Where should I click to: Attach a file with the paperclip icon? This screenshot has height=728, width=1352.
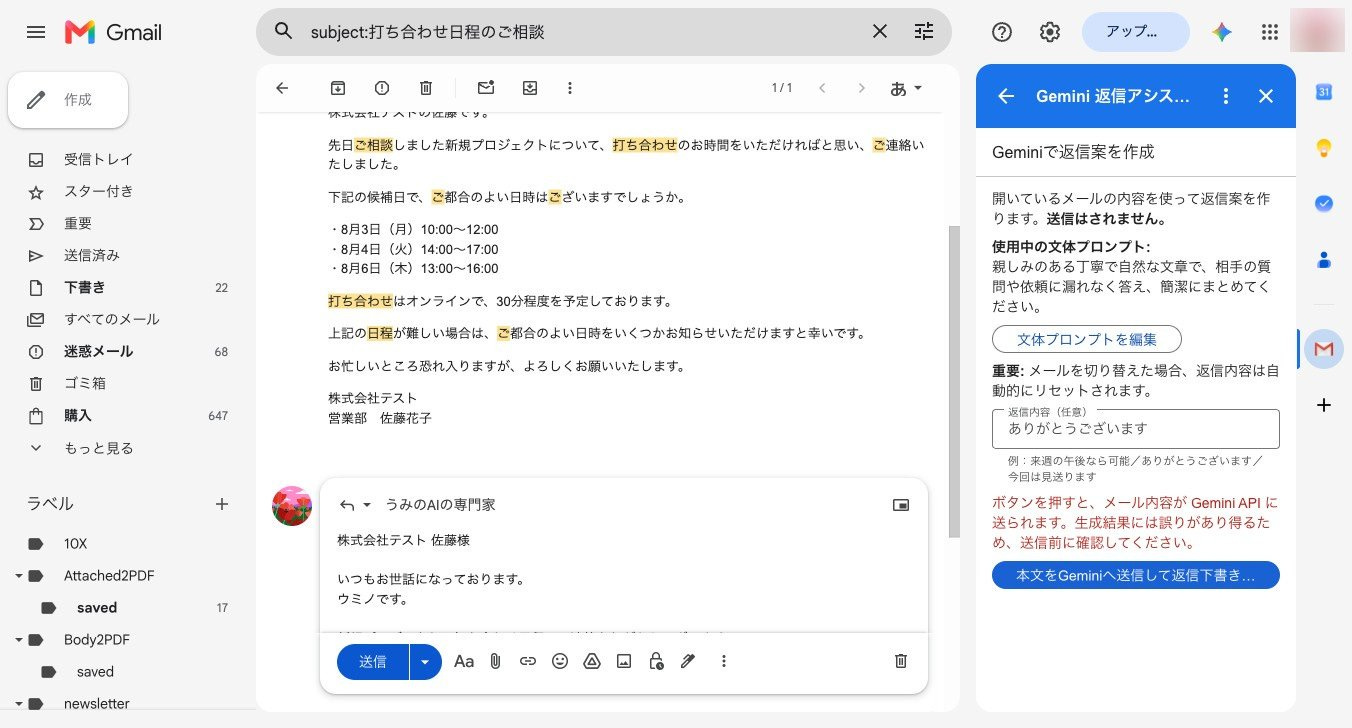pos(495,661)
